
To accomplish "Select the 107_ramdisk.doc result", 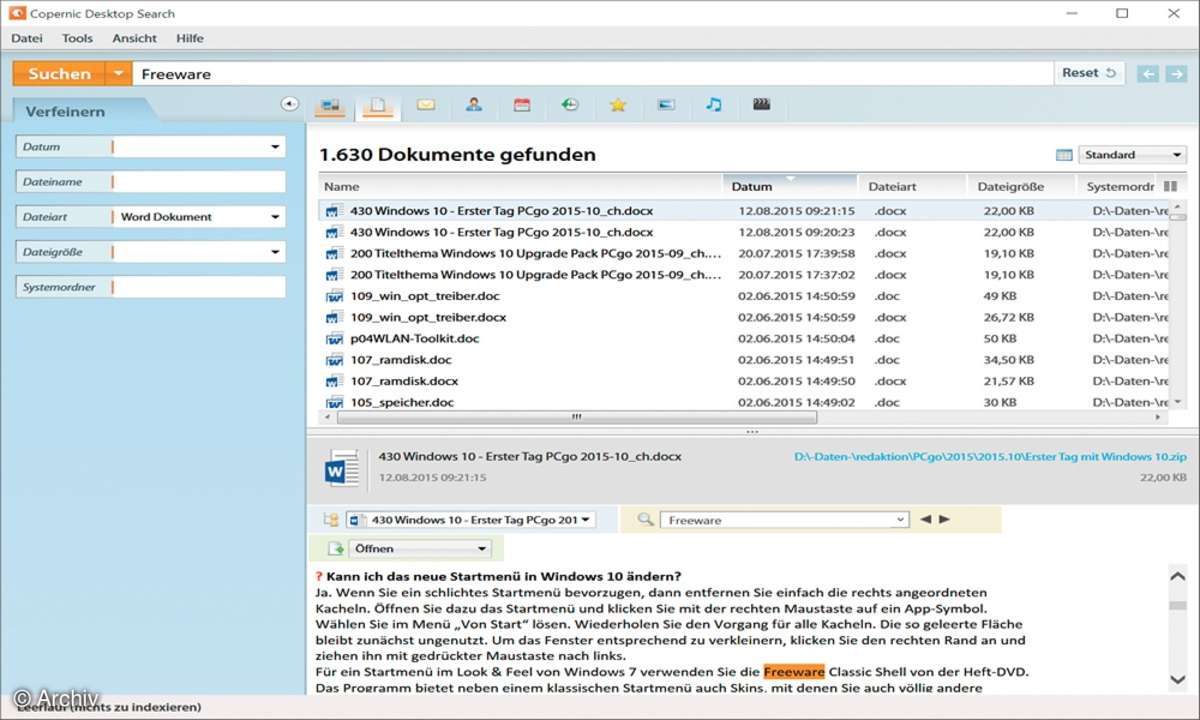I will click(744, 360).
